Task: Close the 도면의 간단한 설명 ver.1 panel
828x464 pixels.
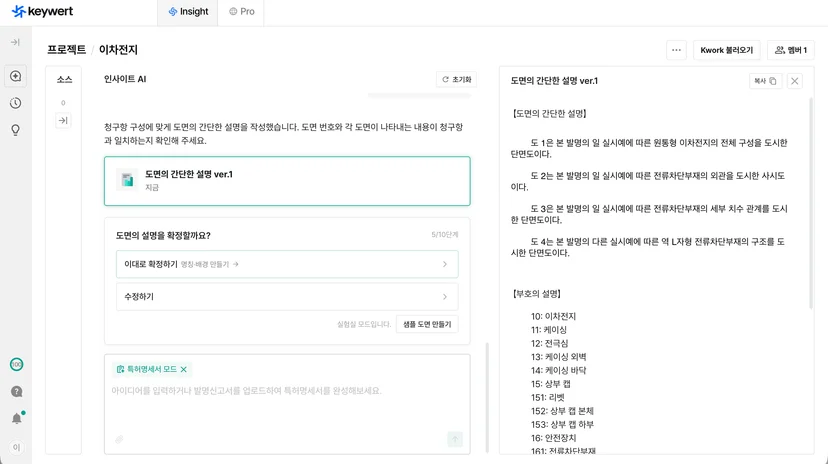Action: [795, 81]
